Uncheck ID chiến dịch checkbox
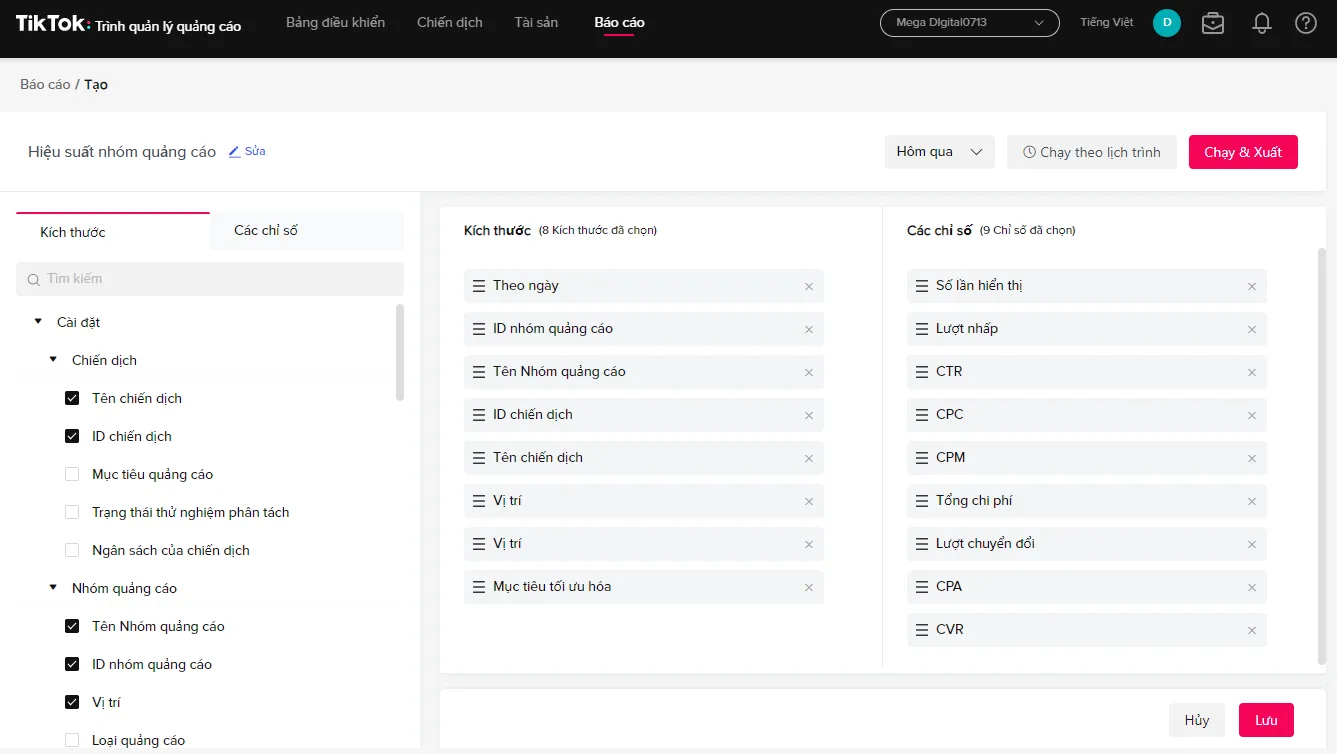 [72, 436]
